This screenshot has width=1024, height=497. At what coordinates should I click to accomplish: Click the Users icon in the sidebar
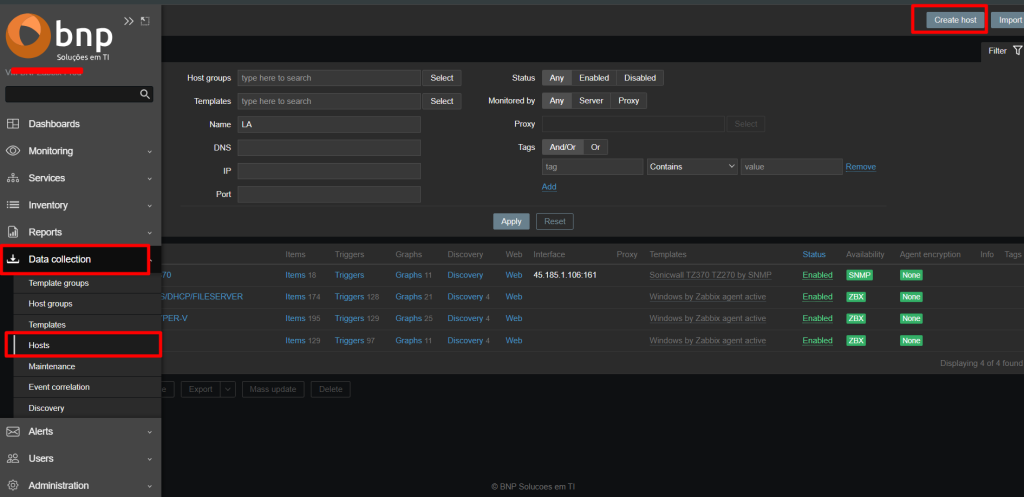click(x=13, y=459)
